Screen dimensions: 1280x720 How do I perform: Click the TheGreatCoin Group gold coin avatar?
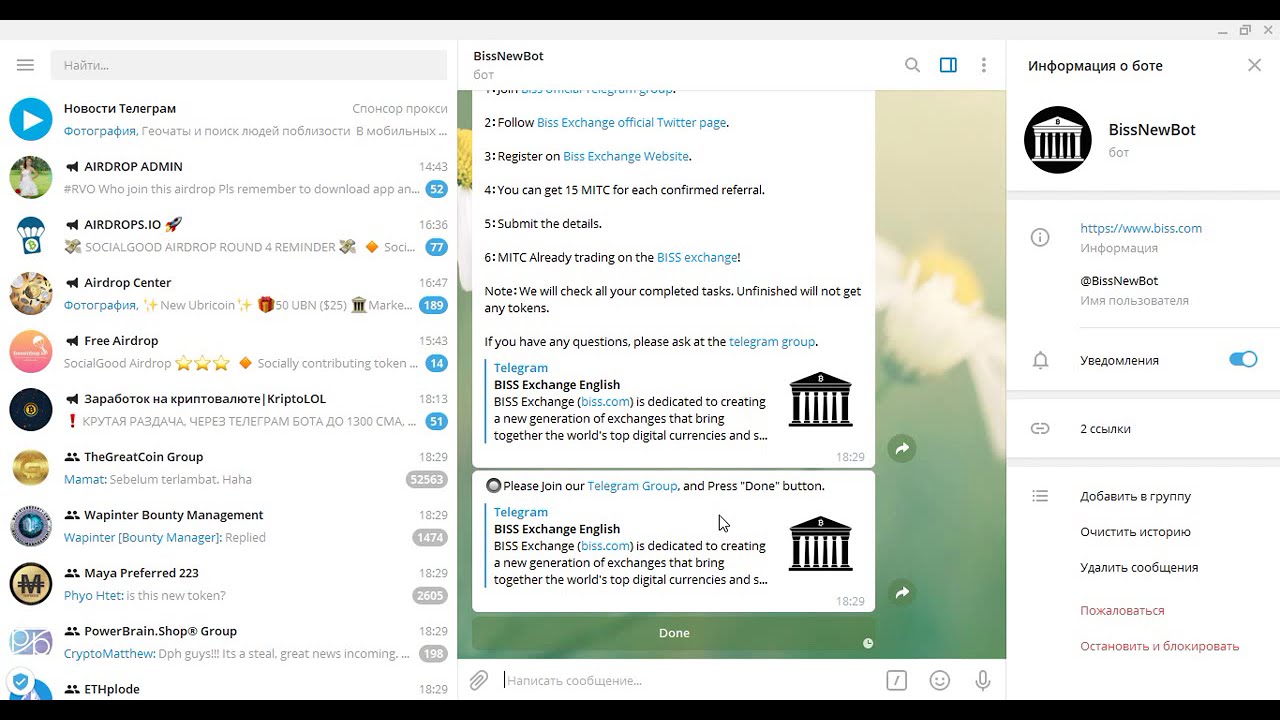(31, 467)
